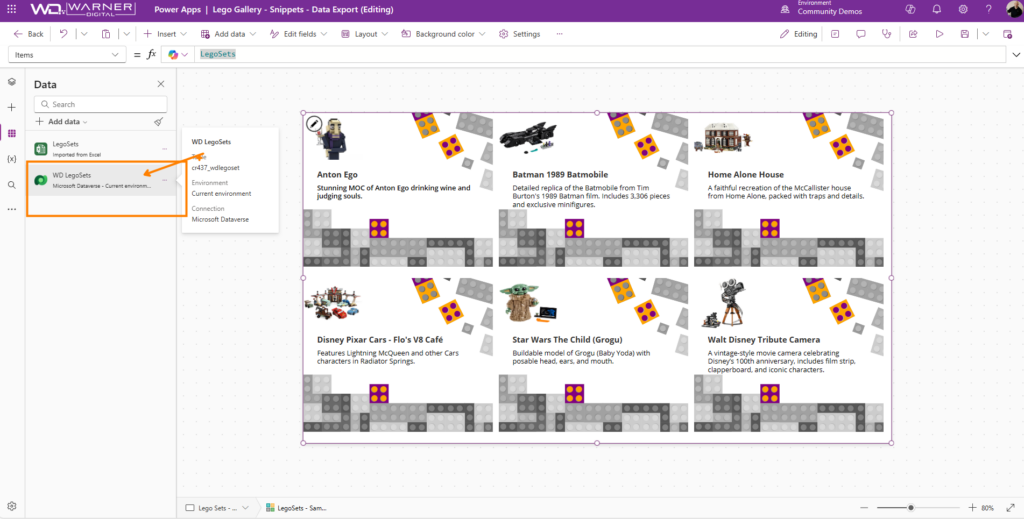Image resolution: width=1024 pixels, height=519 pixels.
Task: Open the Items property dropdown
Action: tap(67, 55)
